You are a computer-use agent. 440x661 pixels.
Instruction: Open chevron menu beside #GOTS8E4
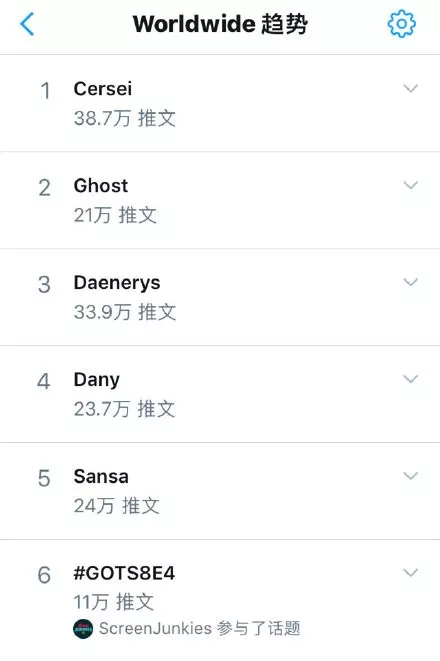410,572
